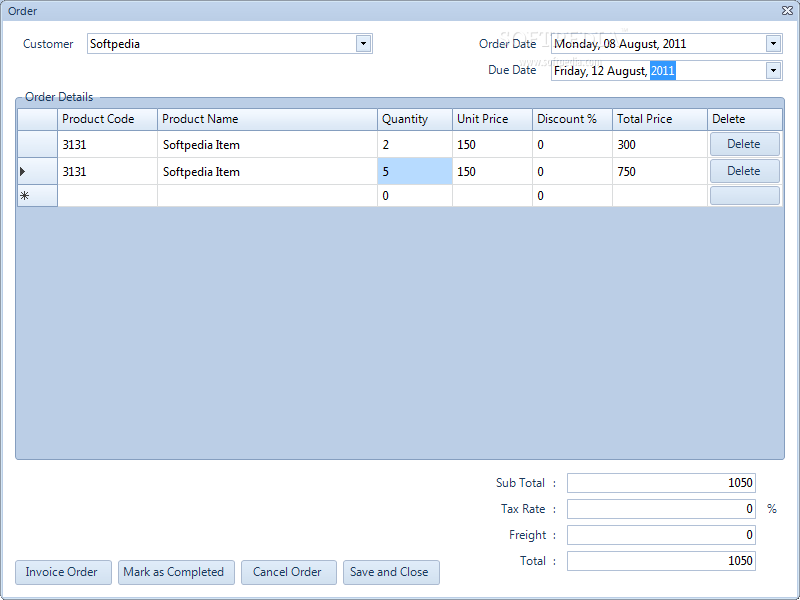
Task: Select the quantity cell showing 5
Action: tap(415, 171)
